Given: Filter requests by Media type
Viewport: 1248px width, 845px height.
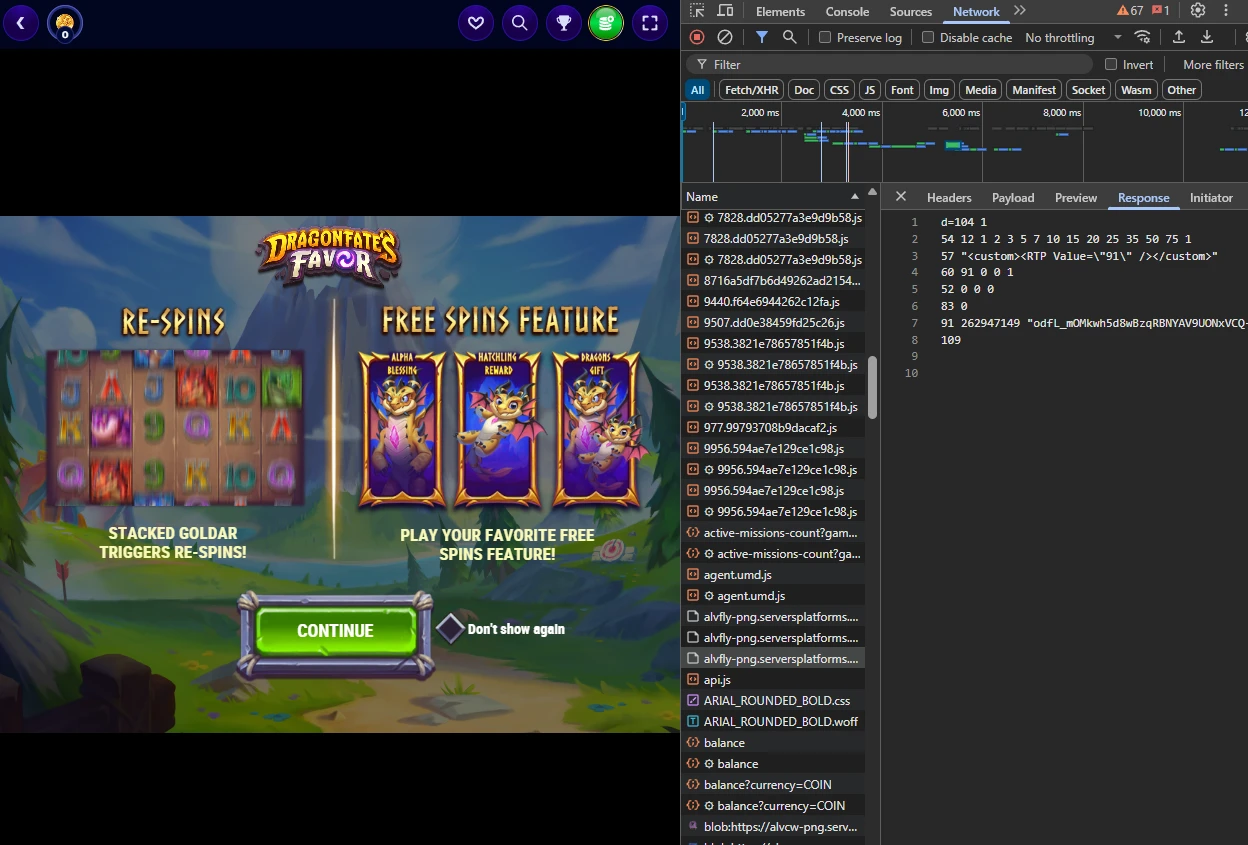Looking at the screenshot, I should pos(980,90).
